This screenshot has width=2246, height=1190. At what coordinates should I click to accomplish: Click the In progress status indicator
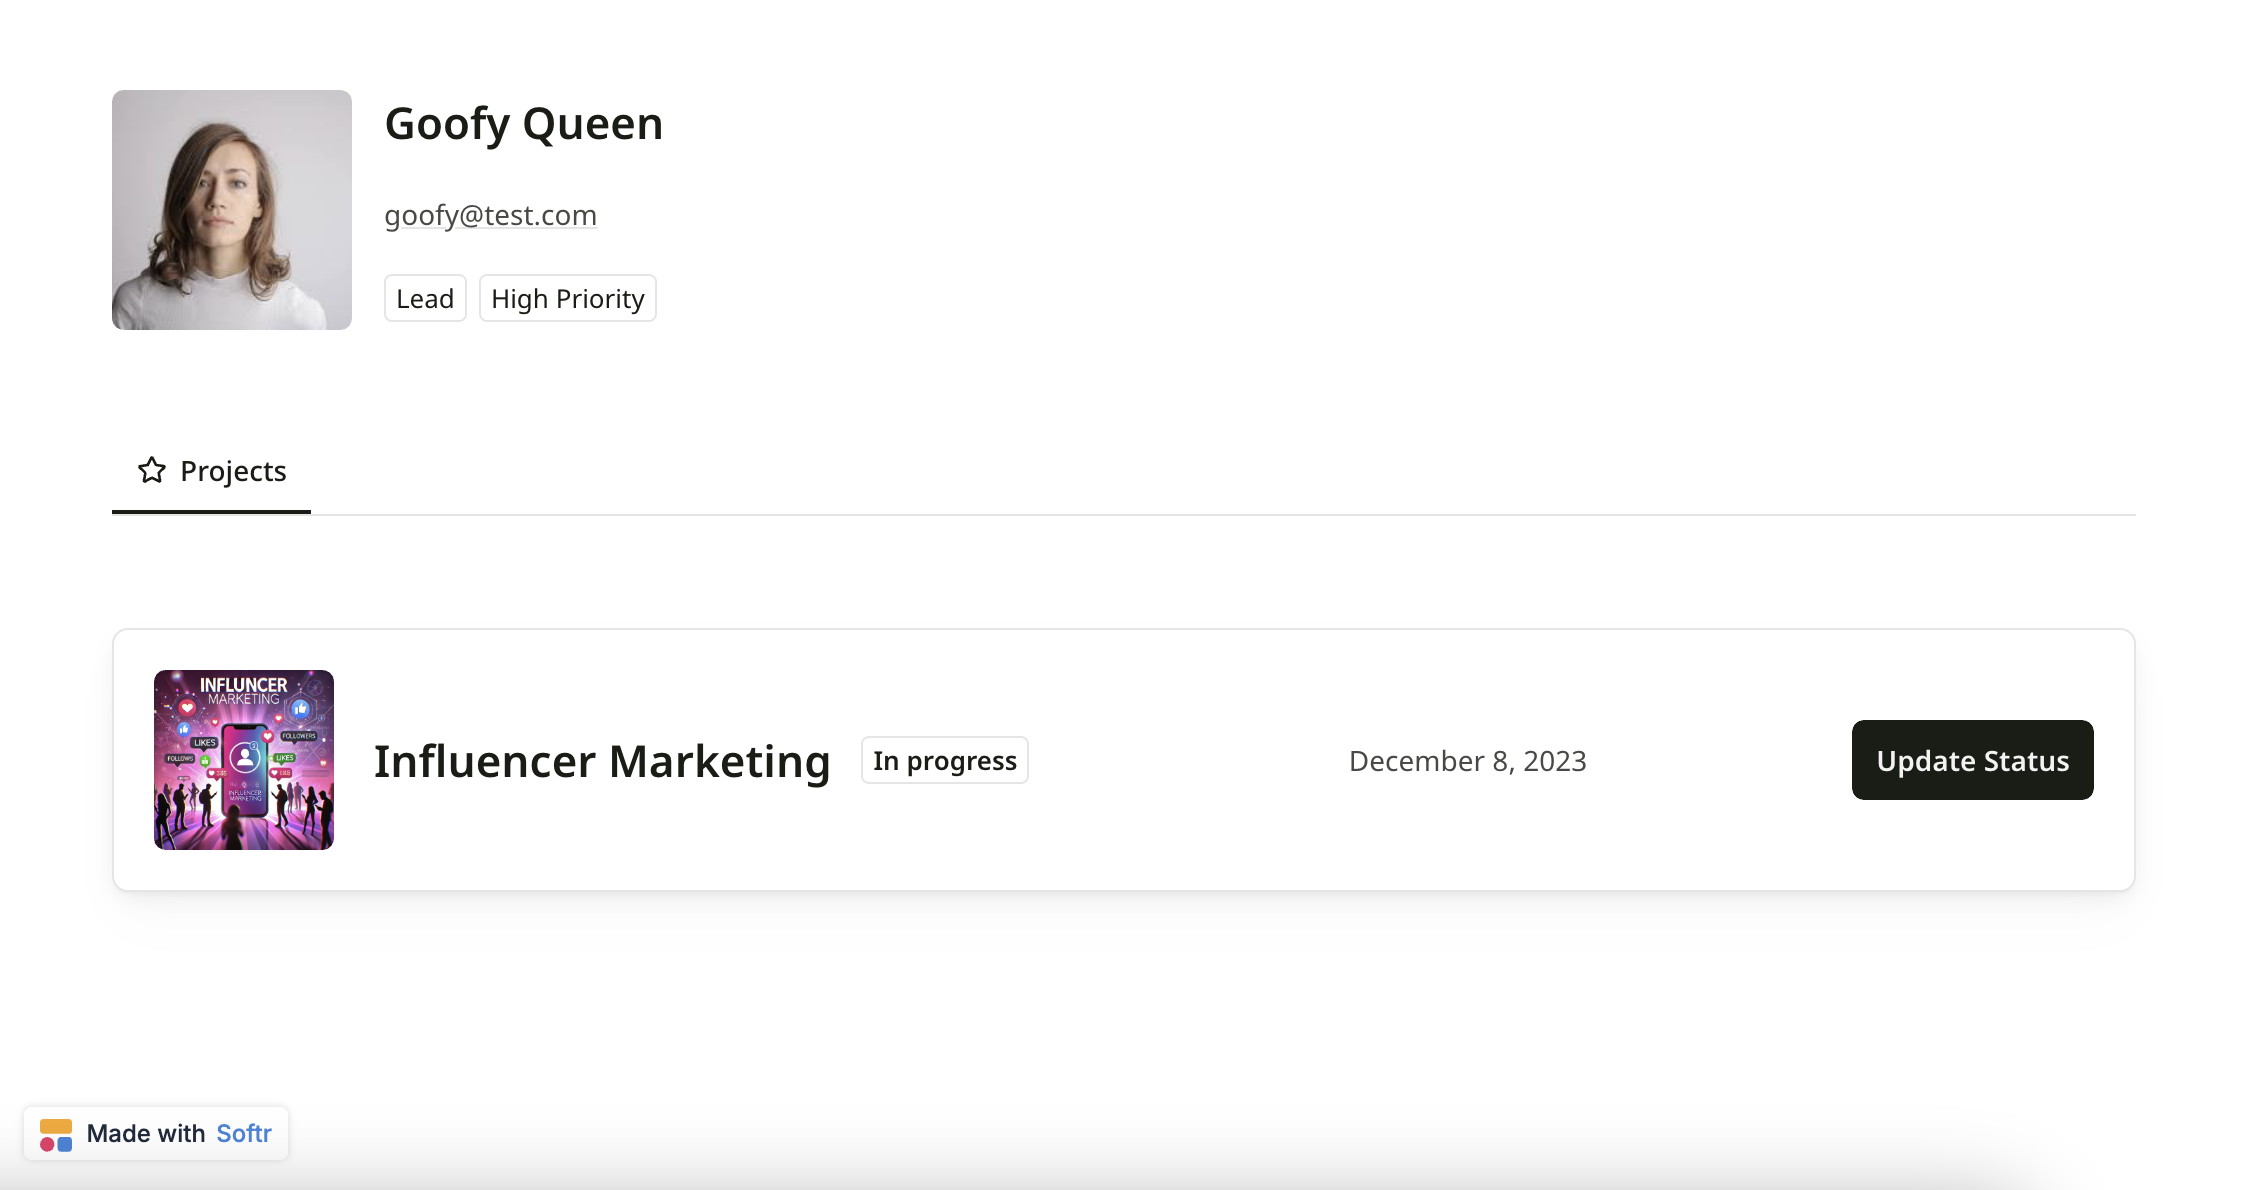click(943, 760)
